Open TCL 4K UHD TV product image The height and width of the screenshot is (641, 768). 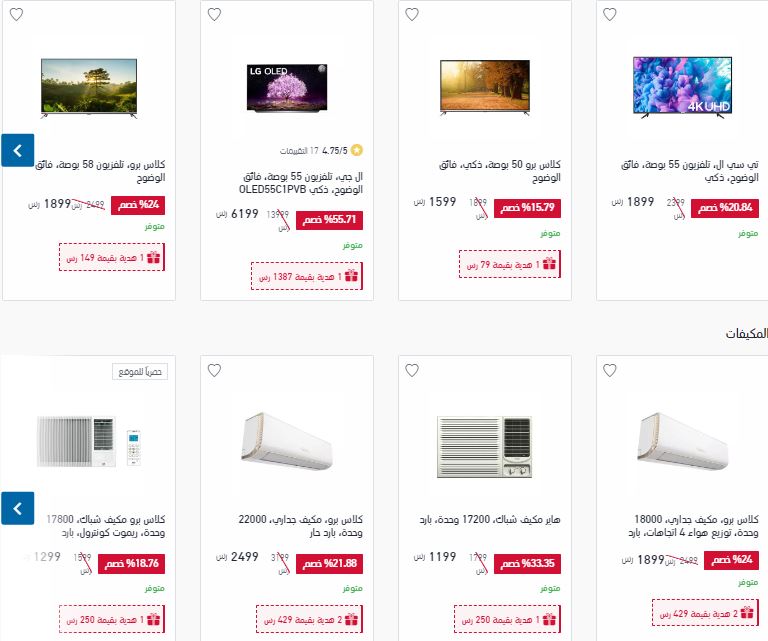682,87
